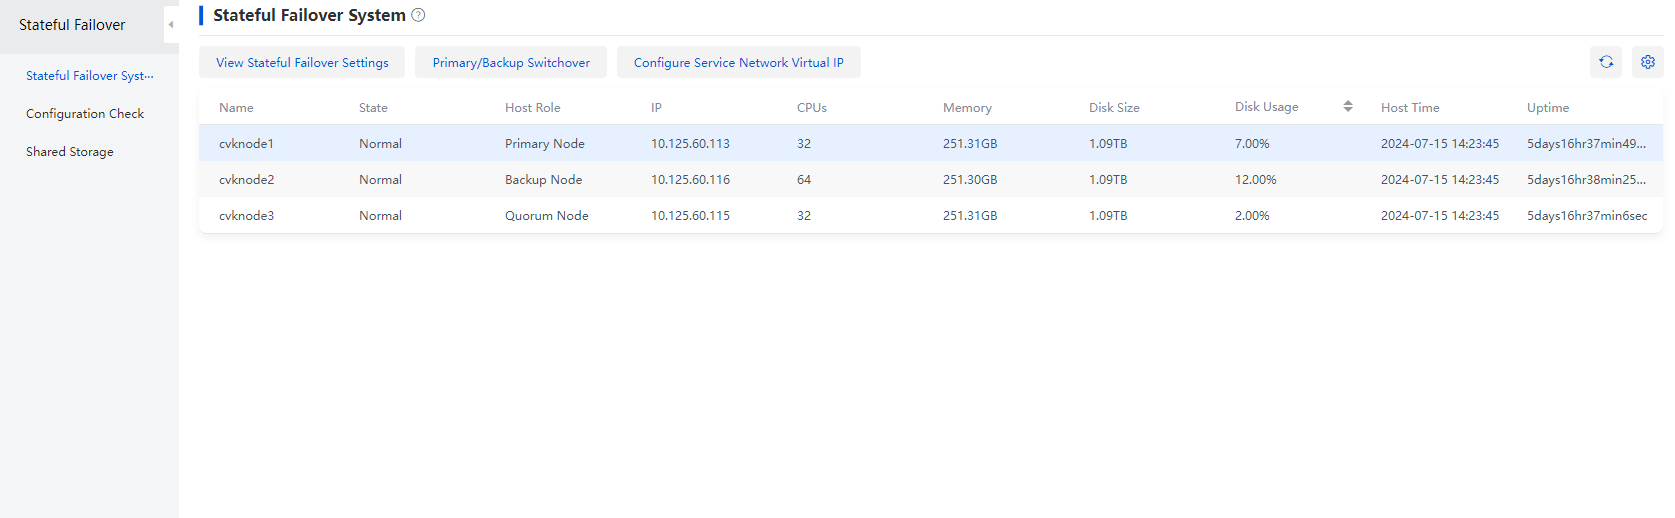Collapse the sidebar with the arrow handle
1675x518 pixels.
171,25
